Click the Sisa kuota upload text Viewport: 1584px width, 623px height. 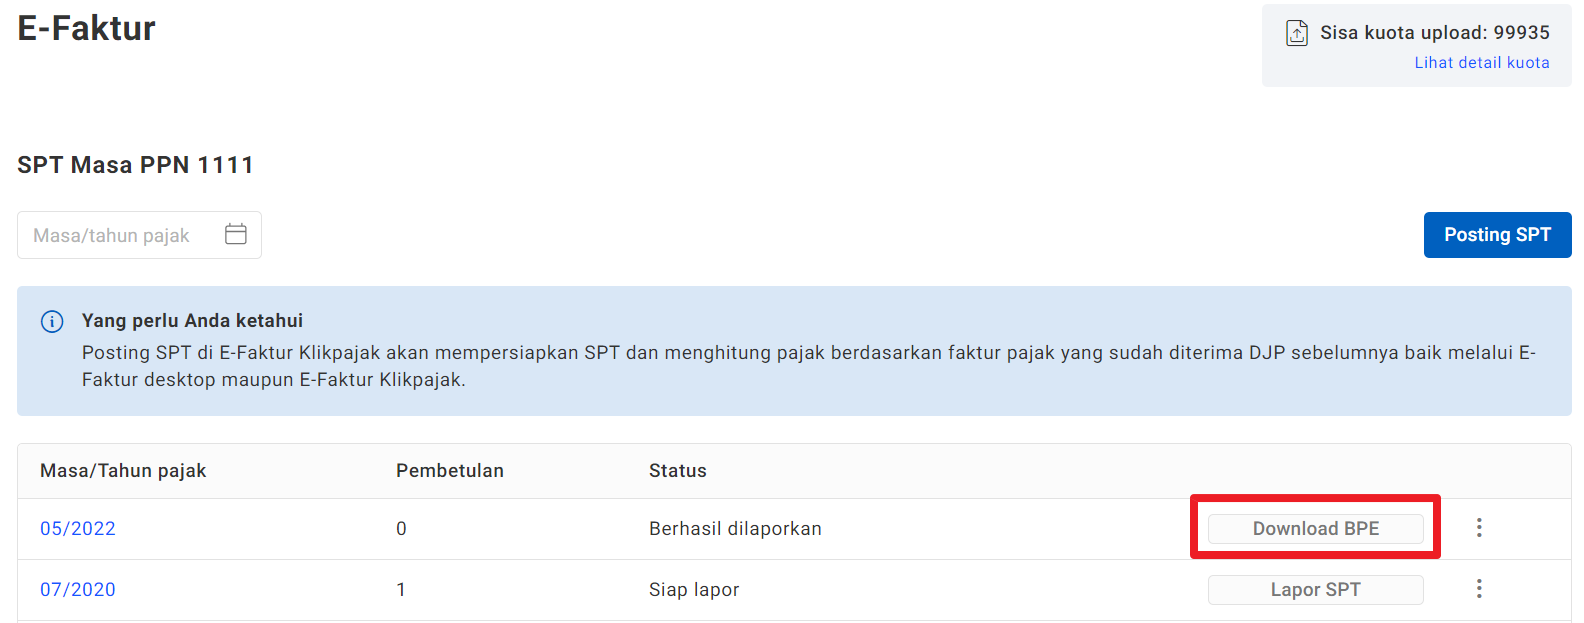point(1434,33)
